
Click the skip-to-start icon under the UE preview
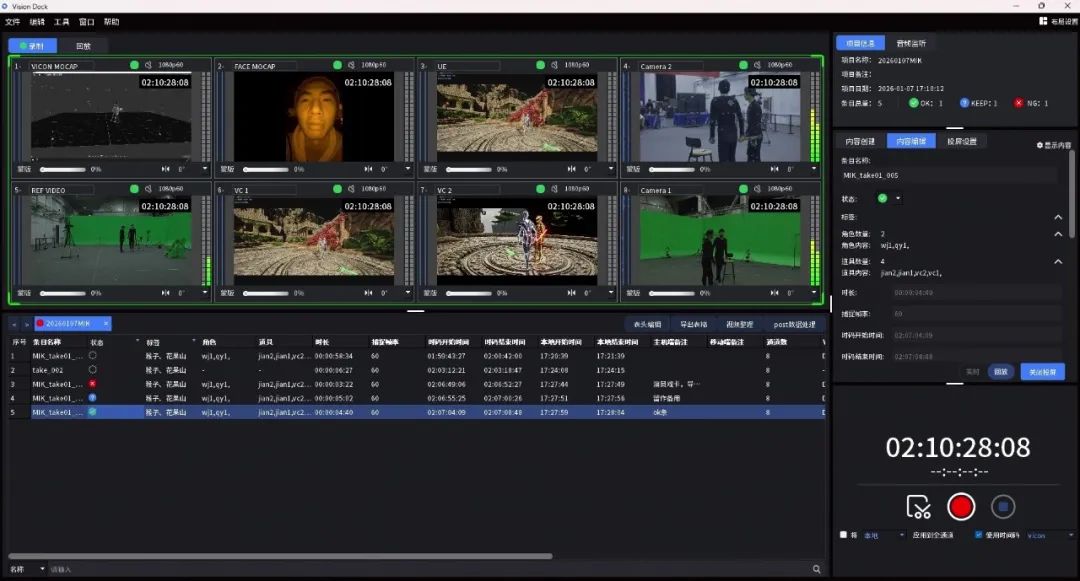coord(571,169)
